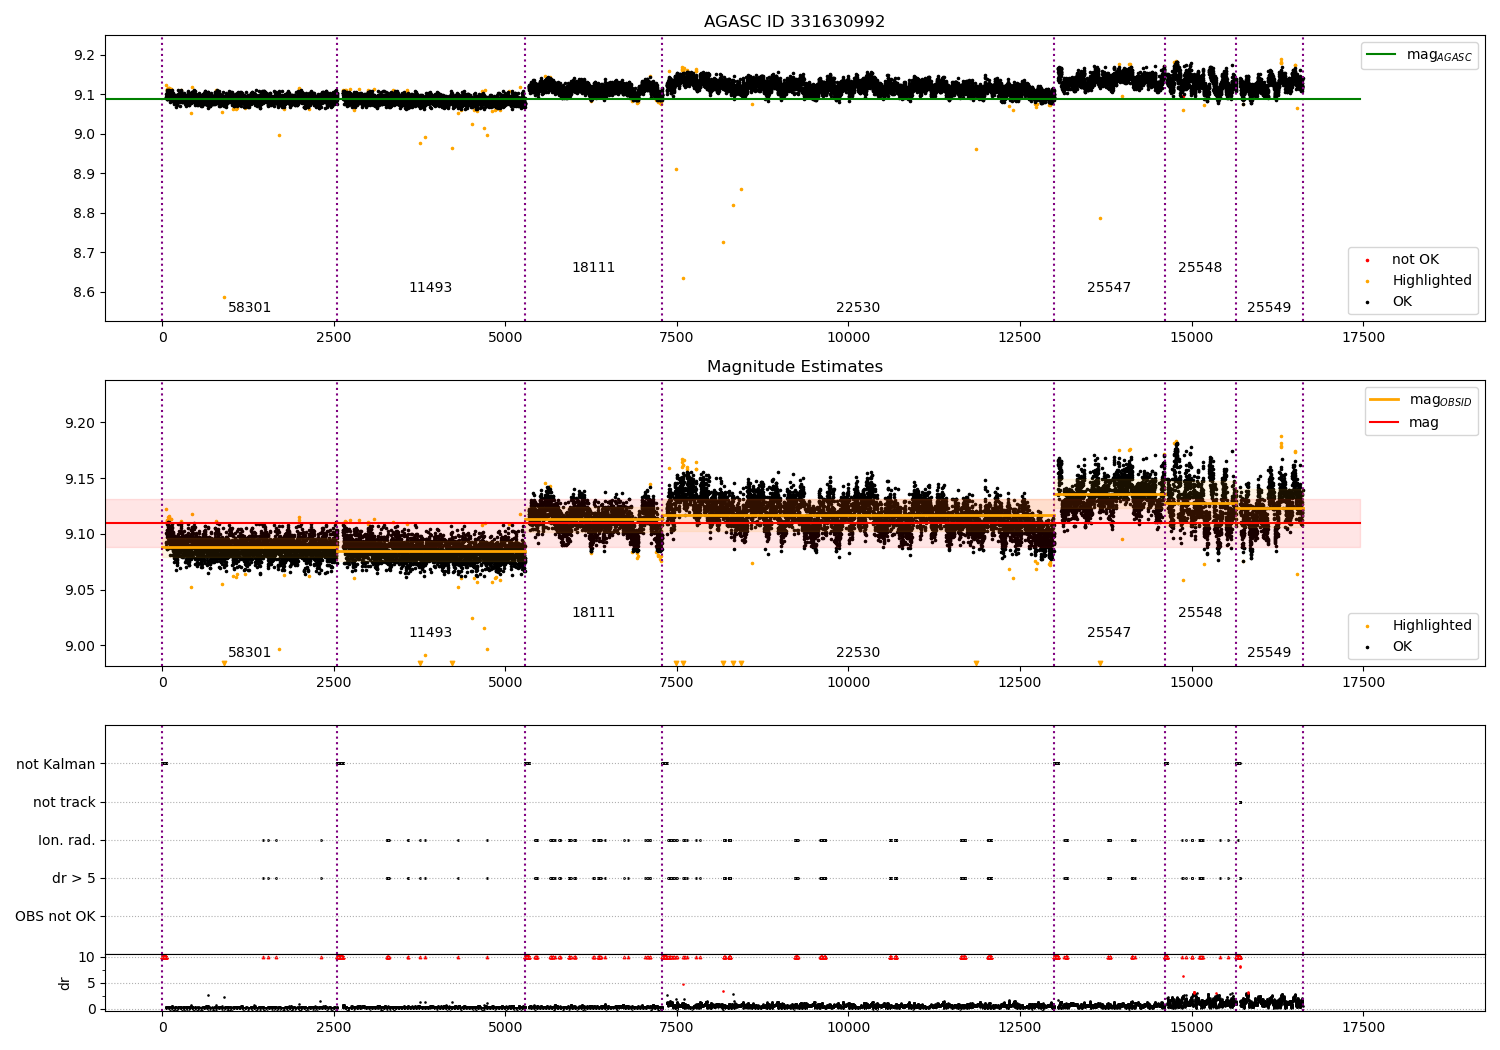Click obsid label 22530 in Magnitude Estimates plot
The height and width of the screenshot is (1050, 1500).
(858, 653)
